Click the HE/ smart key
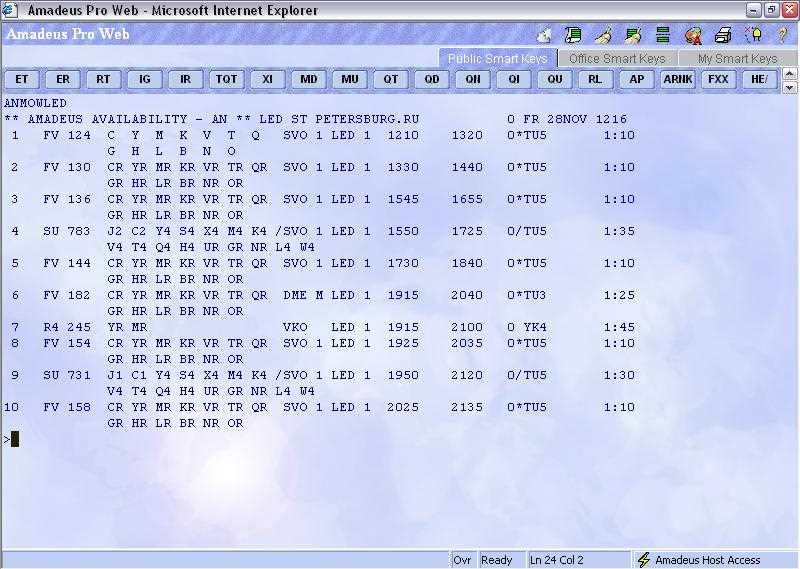Image resolution: width=800 pixels, height=569 pixels. pyautogui.click(x=759, y=79)
